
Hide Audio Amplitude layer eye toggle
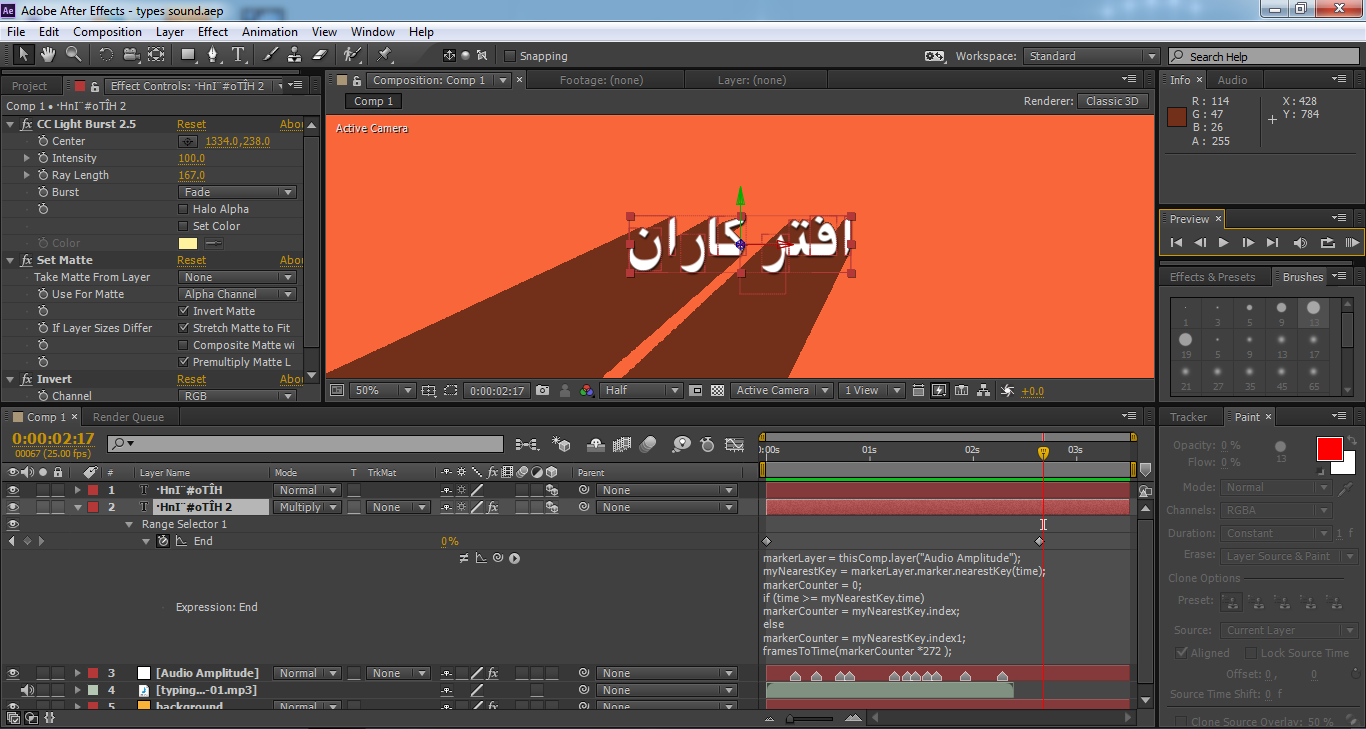14,673
